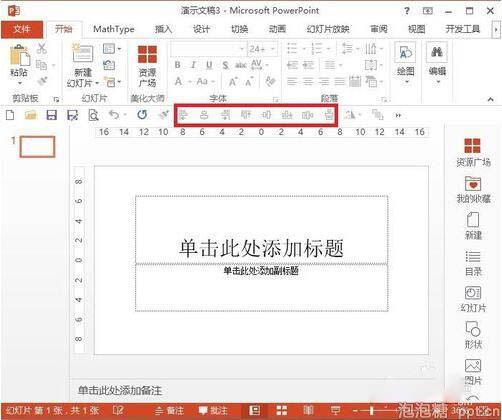
Task: Click the Distribute Vertically icon
Action: (x=329, y=115)
